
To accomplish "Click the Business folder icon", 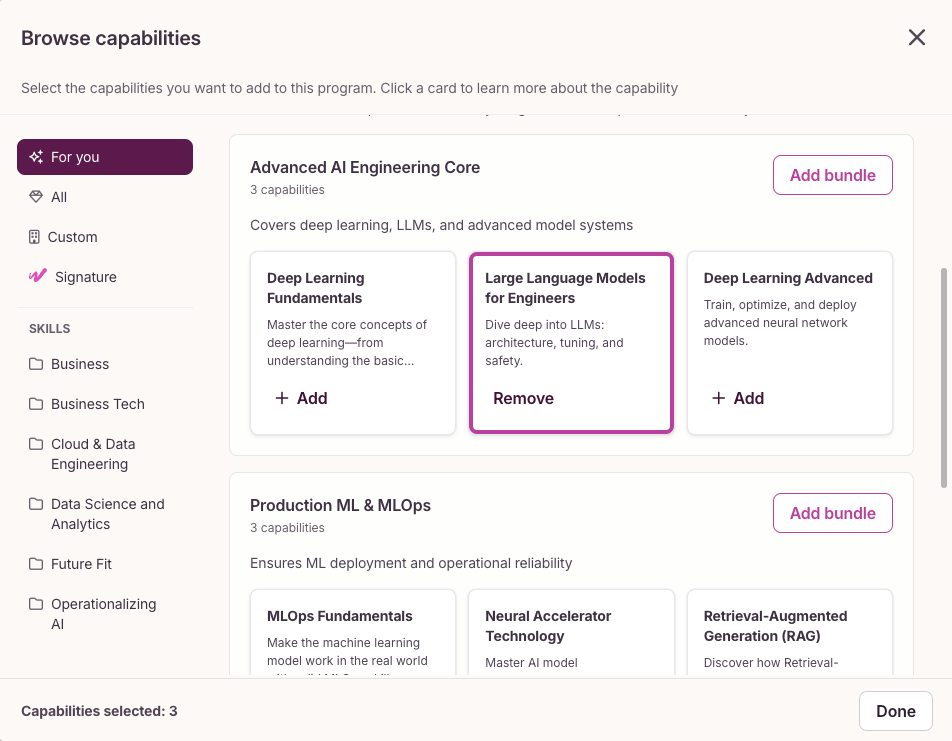I will point(36,364).
